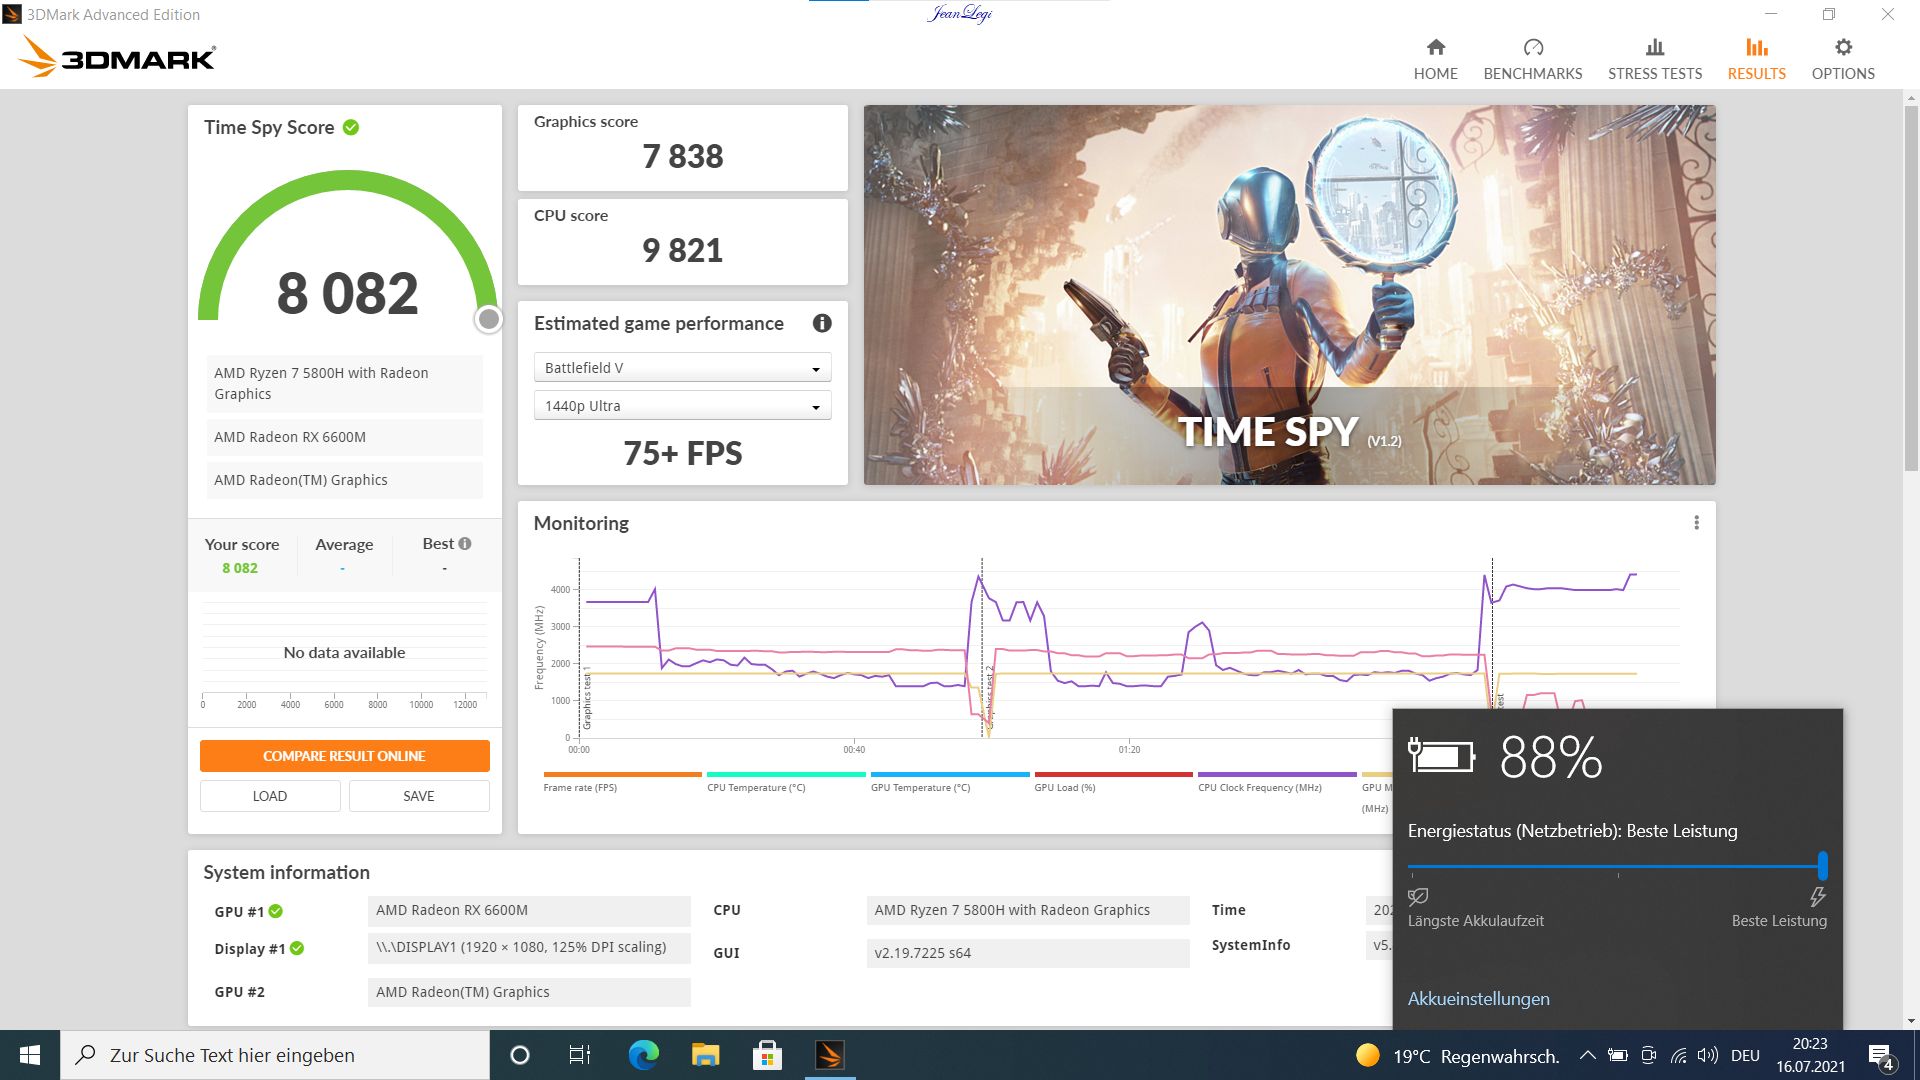The image size is (1920, 1080).
Task: Open the Benchmarks gauge icon
Action: click(x=1532, y=48)
